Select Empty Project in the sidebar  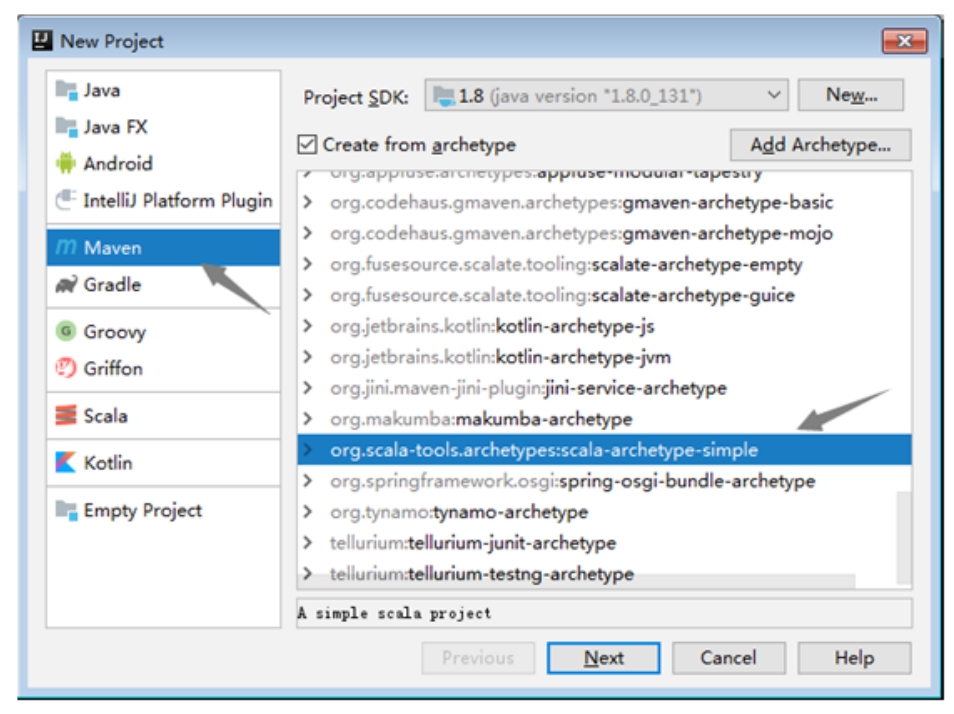pos(142,510)
